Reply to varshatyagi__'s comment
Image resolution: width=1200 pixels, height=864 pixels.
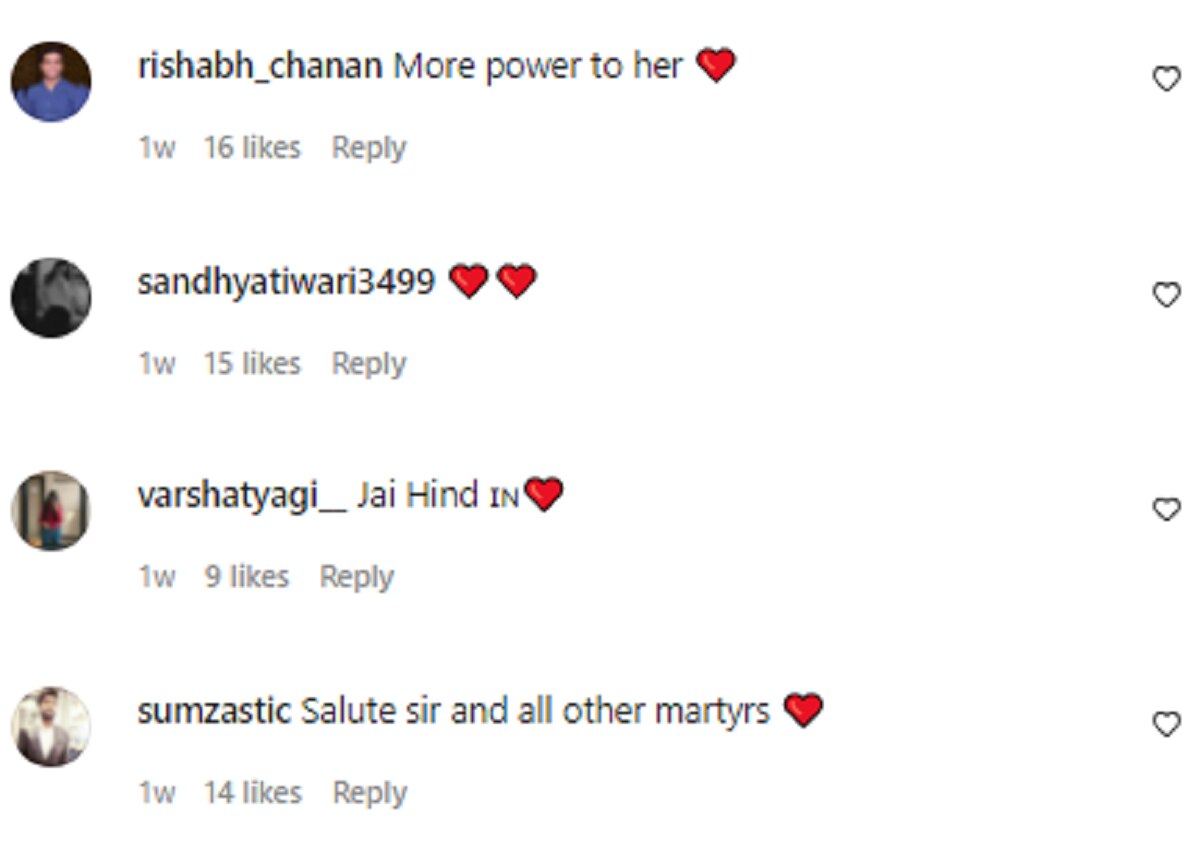point(357,578)
